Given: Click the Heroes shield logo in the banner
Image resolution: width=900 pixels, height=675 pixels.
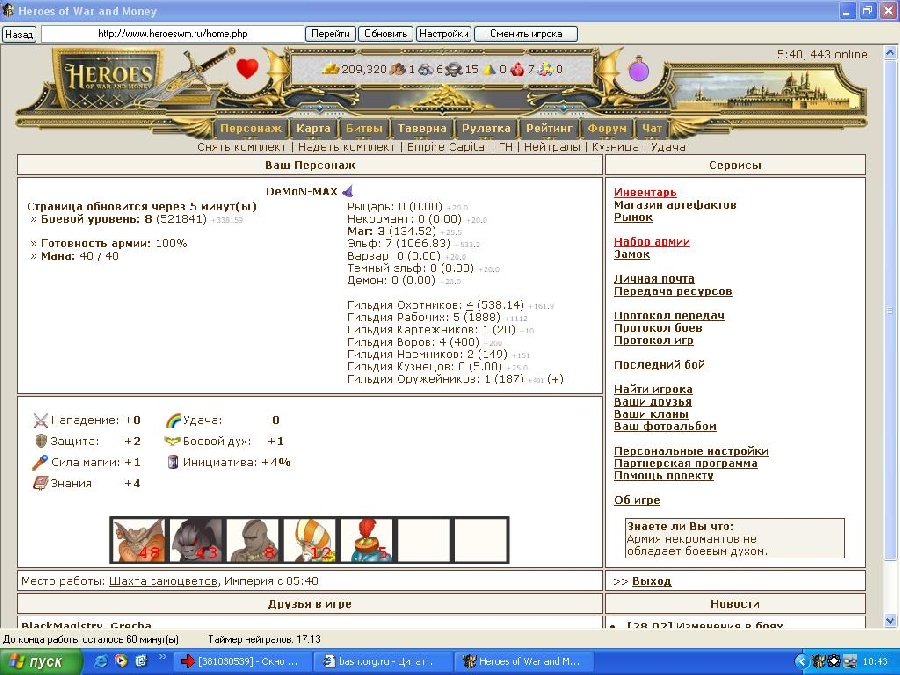Looking at the screenshot, I should (108, 78).
